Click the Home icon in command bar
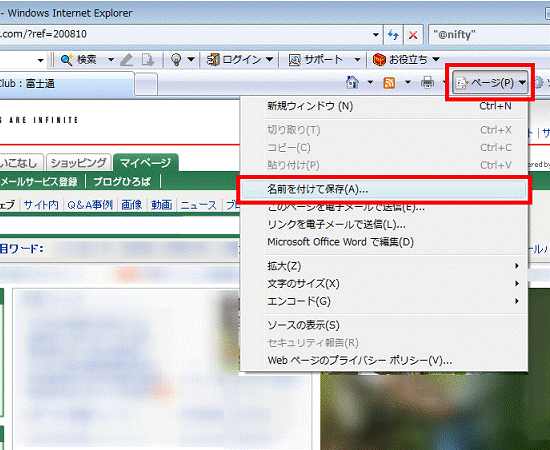The height and width of the screenshot is (450, 550). (352, 83)
